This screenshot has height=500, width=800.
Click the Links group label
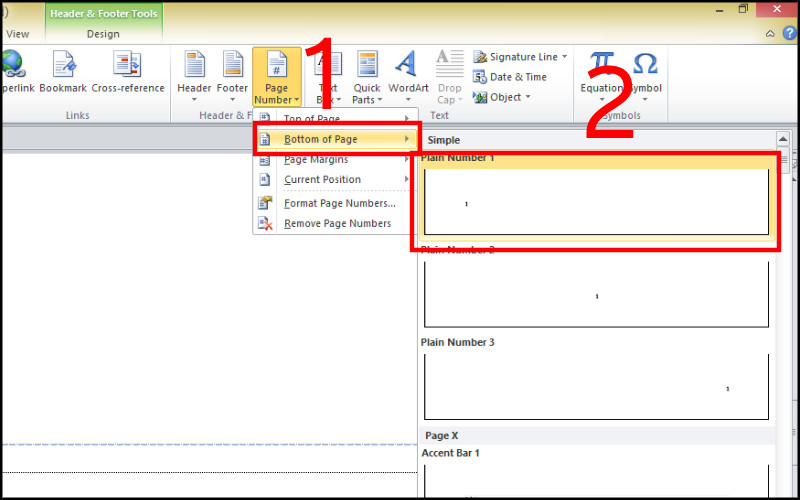(78, 115)
